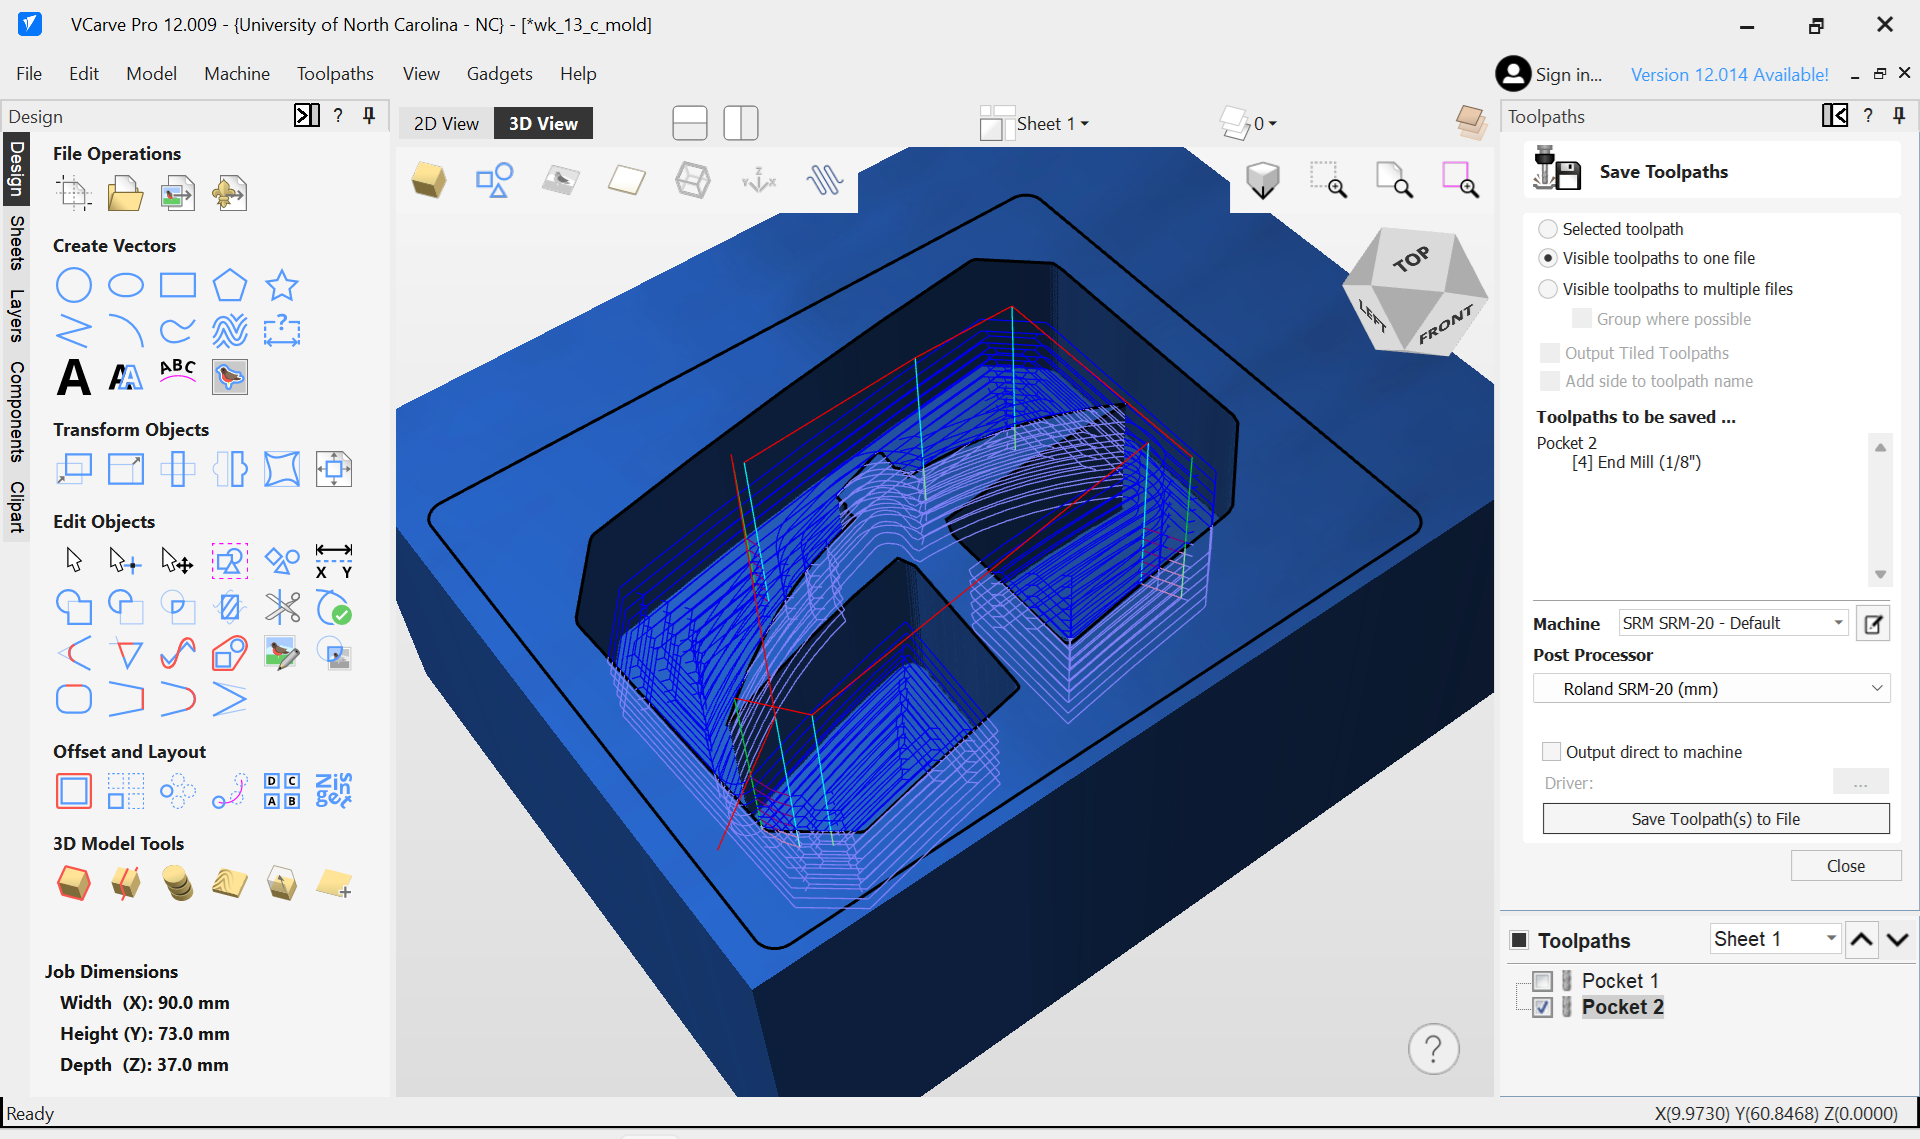1920x1139 pixels.
Task: Click the TOP face of view cube
Action: pos(1410,261)
